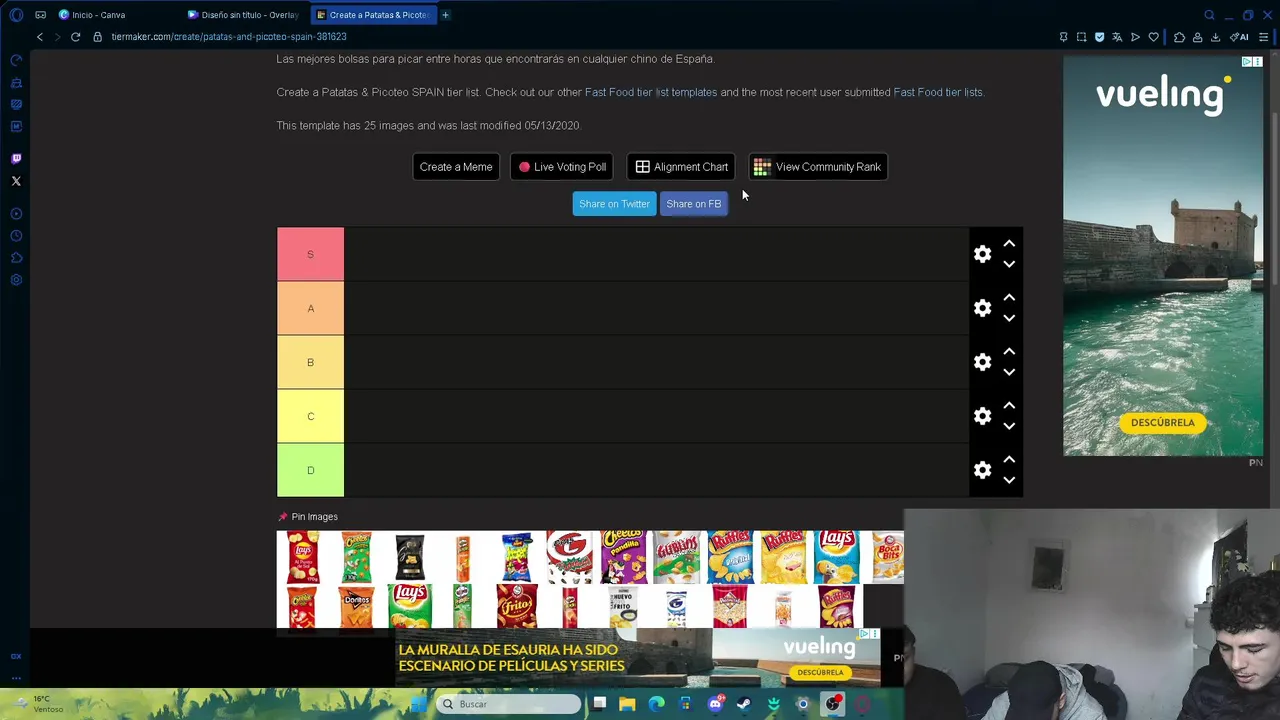Screen dimensions: 1280x720
Task: Select the Cheetos Pandilla image
Action: point(624,557)
